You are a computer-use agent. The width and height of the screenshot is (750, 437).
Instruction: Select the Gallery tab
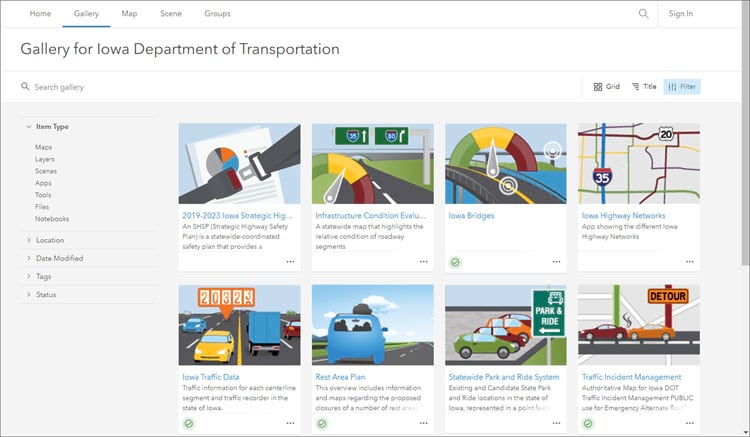tap(86, 13)
